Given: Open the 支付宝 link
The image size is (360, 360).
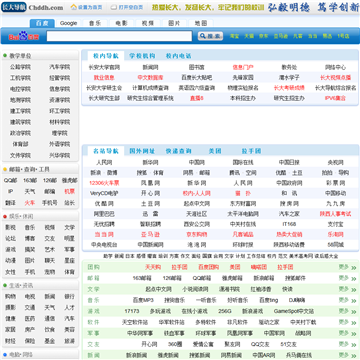Looking at the screenshot, I should (x=335, y=224).
